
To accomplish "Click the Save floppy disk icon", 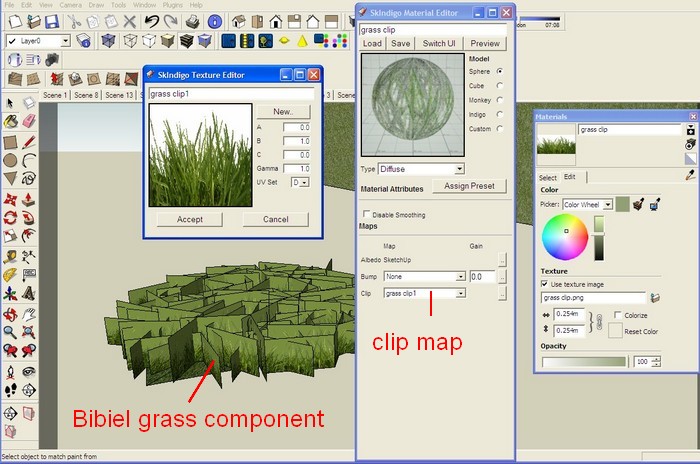I will (x=52, y=21).
